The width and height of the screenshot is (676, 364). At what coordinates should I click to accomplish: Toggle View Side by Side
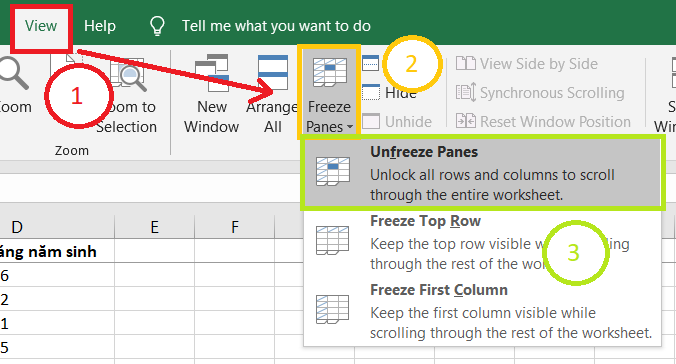[527, 64]
